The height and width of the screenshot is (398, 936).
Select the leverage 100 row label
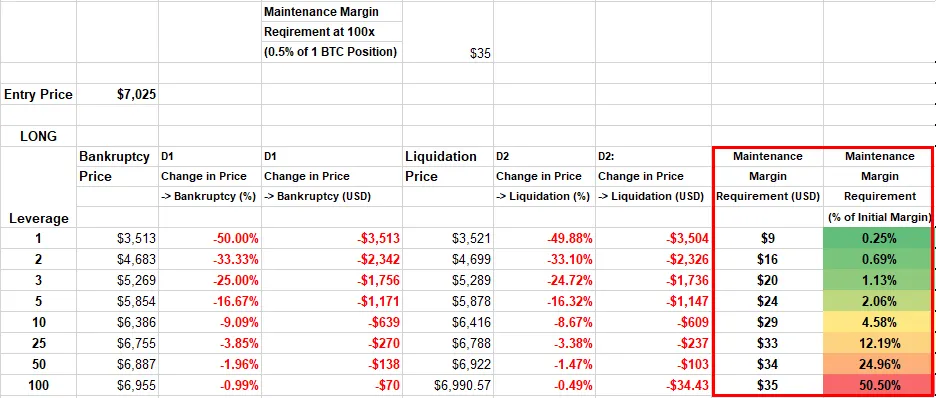tap(38, 385)
